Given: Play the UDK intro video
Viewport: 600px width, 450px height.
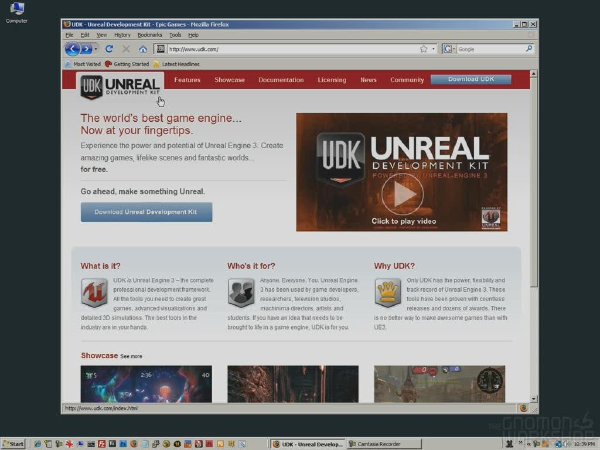Looking at the screenshot, I should (402, 194).
